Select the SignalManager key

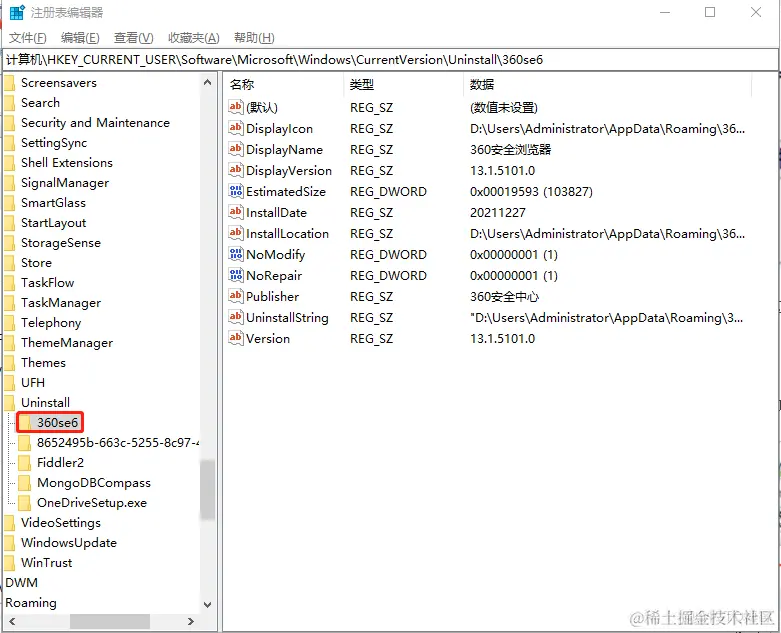(x=65, y=183)
